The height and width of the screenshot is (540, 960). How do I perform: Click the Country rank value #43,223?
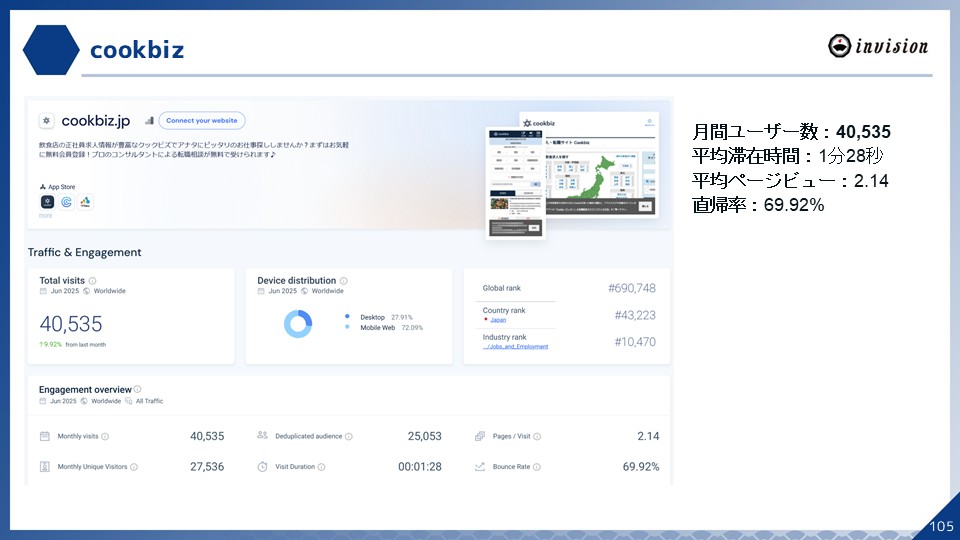pyautogui.click(x=635, y=315)
